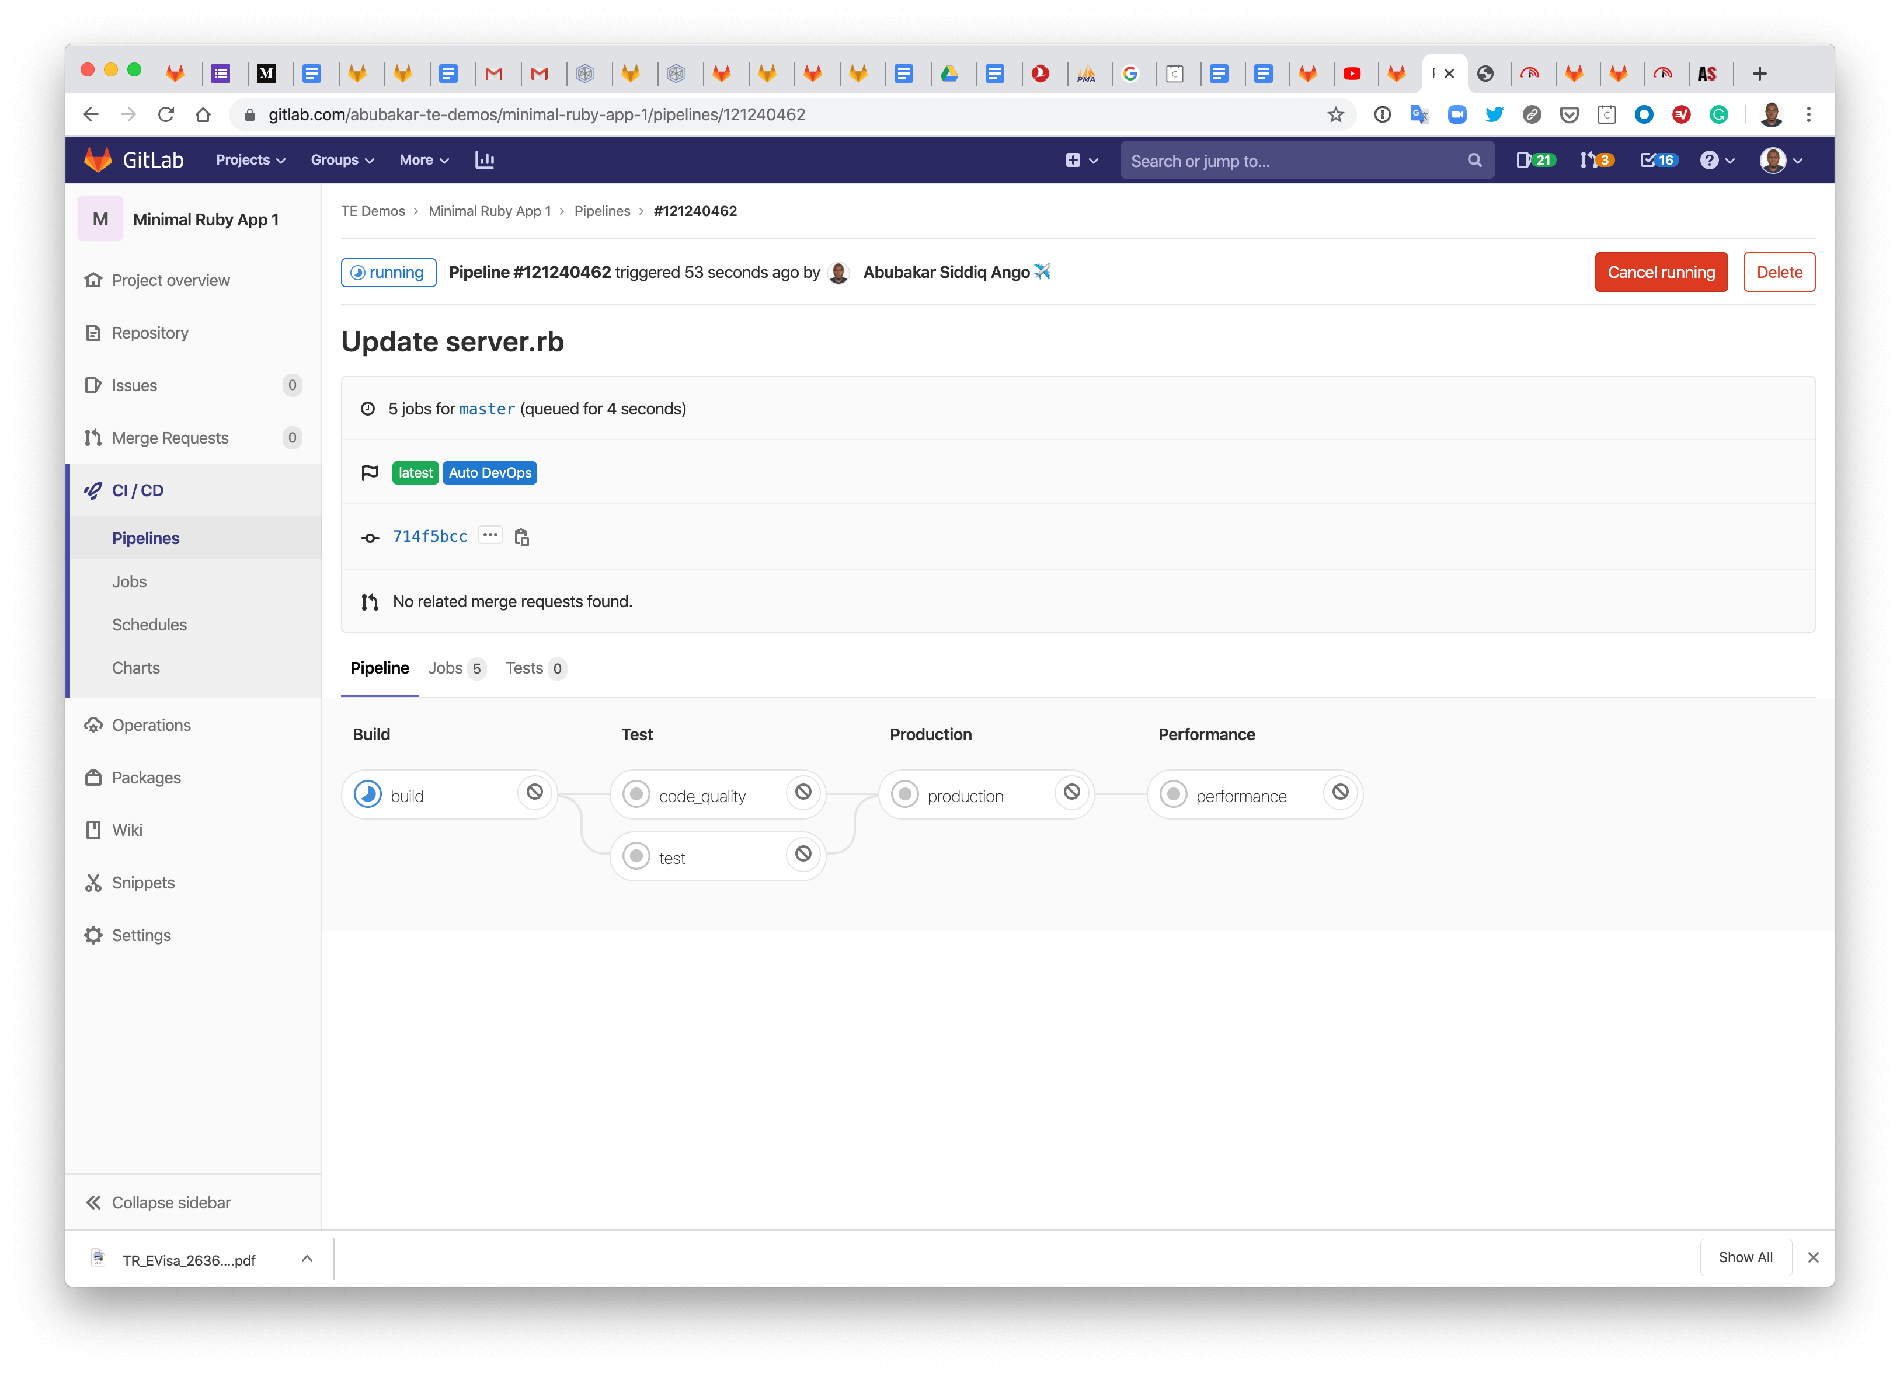
Task: Cancel the production job via slash icon
Action: click(x=1072, y=792)
